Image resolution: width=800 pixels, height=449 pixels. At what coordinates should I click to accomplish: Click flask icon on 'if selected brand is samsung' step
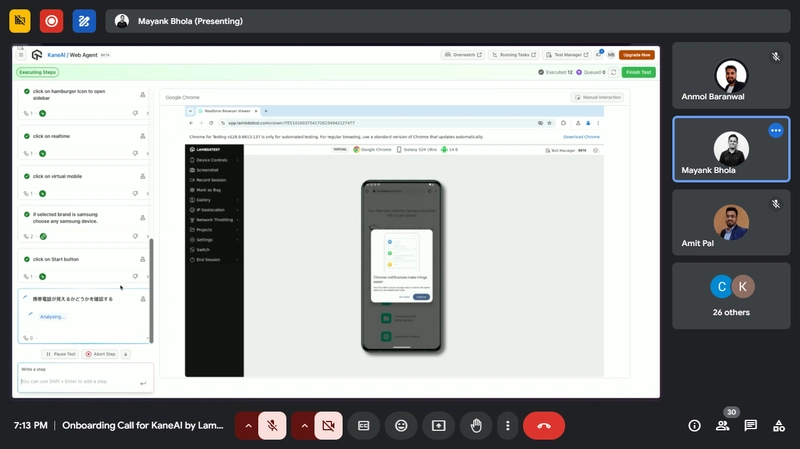(142, 218)
